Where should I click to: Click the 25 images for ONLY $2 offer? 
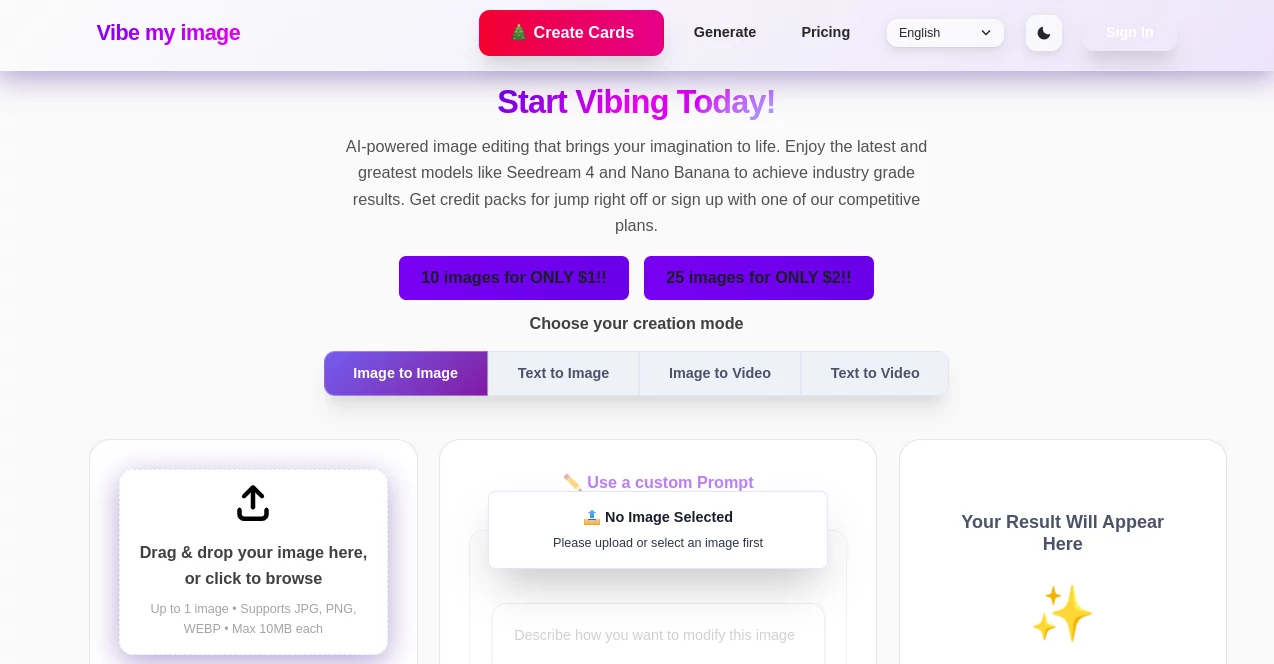758,278
